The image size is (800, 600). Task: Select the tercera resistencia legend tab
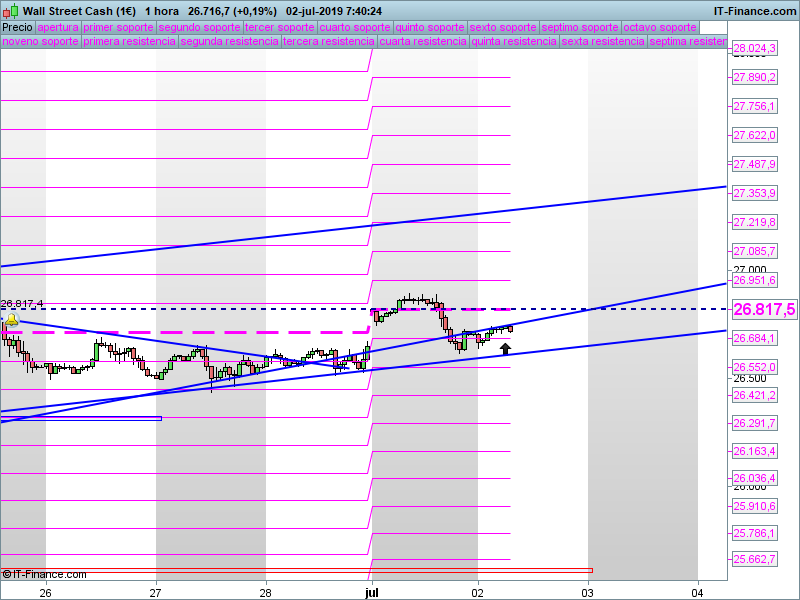click(x=329, y=41)
